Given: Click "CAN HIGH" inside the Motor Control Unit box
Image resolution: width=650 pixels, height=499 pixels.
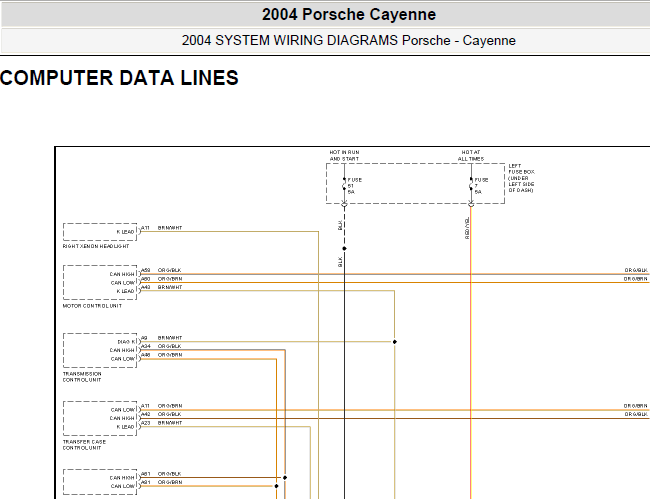Looking at the screenshot, I should [x=122, y=274].
